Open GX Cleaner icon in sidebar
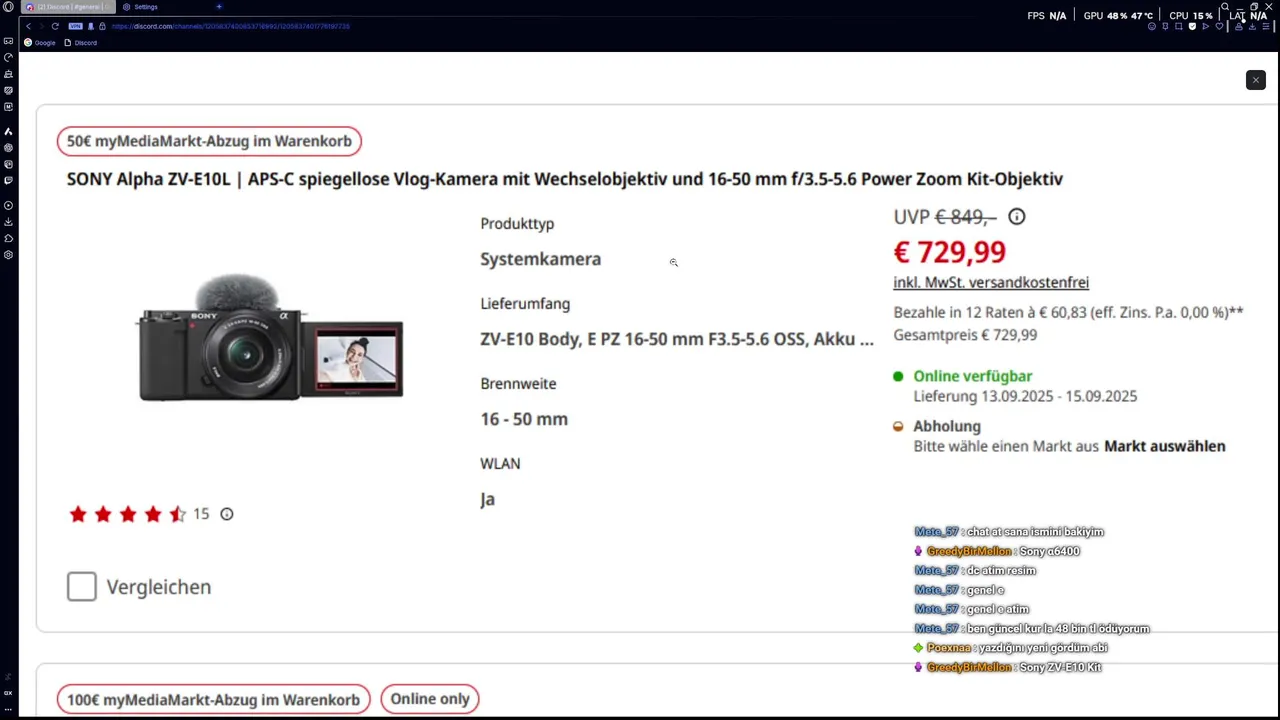This screenshot has height=720, width=1280. pos(8,74)
